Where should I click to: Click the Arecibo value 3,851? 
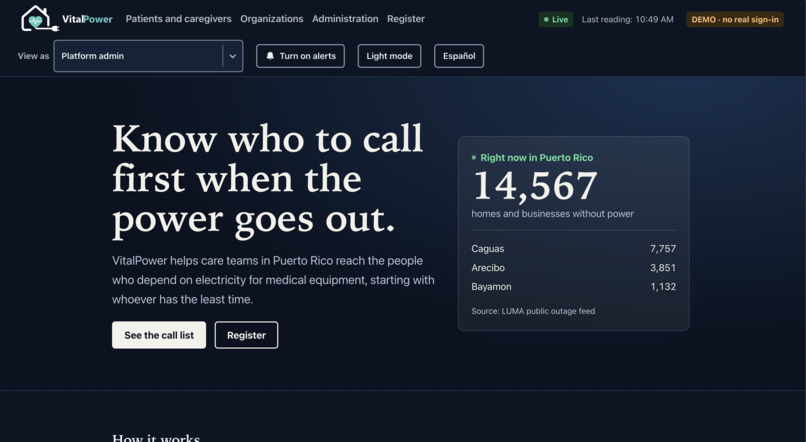[663, 268]
